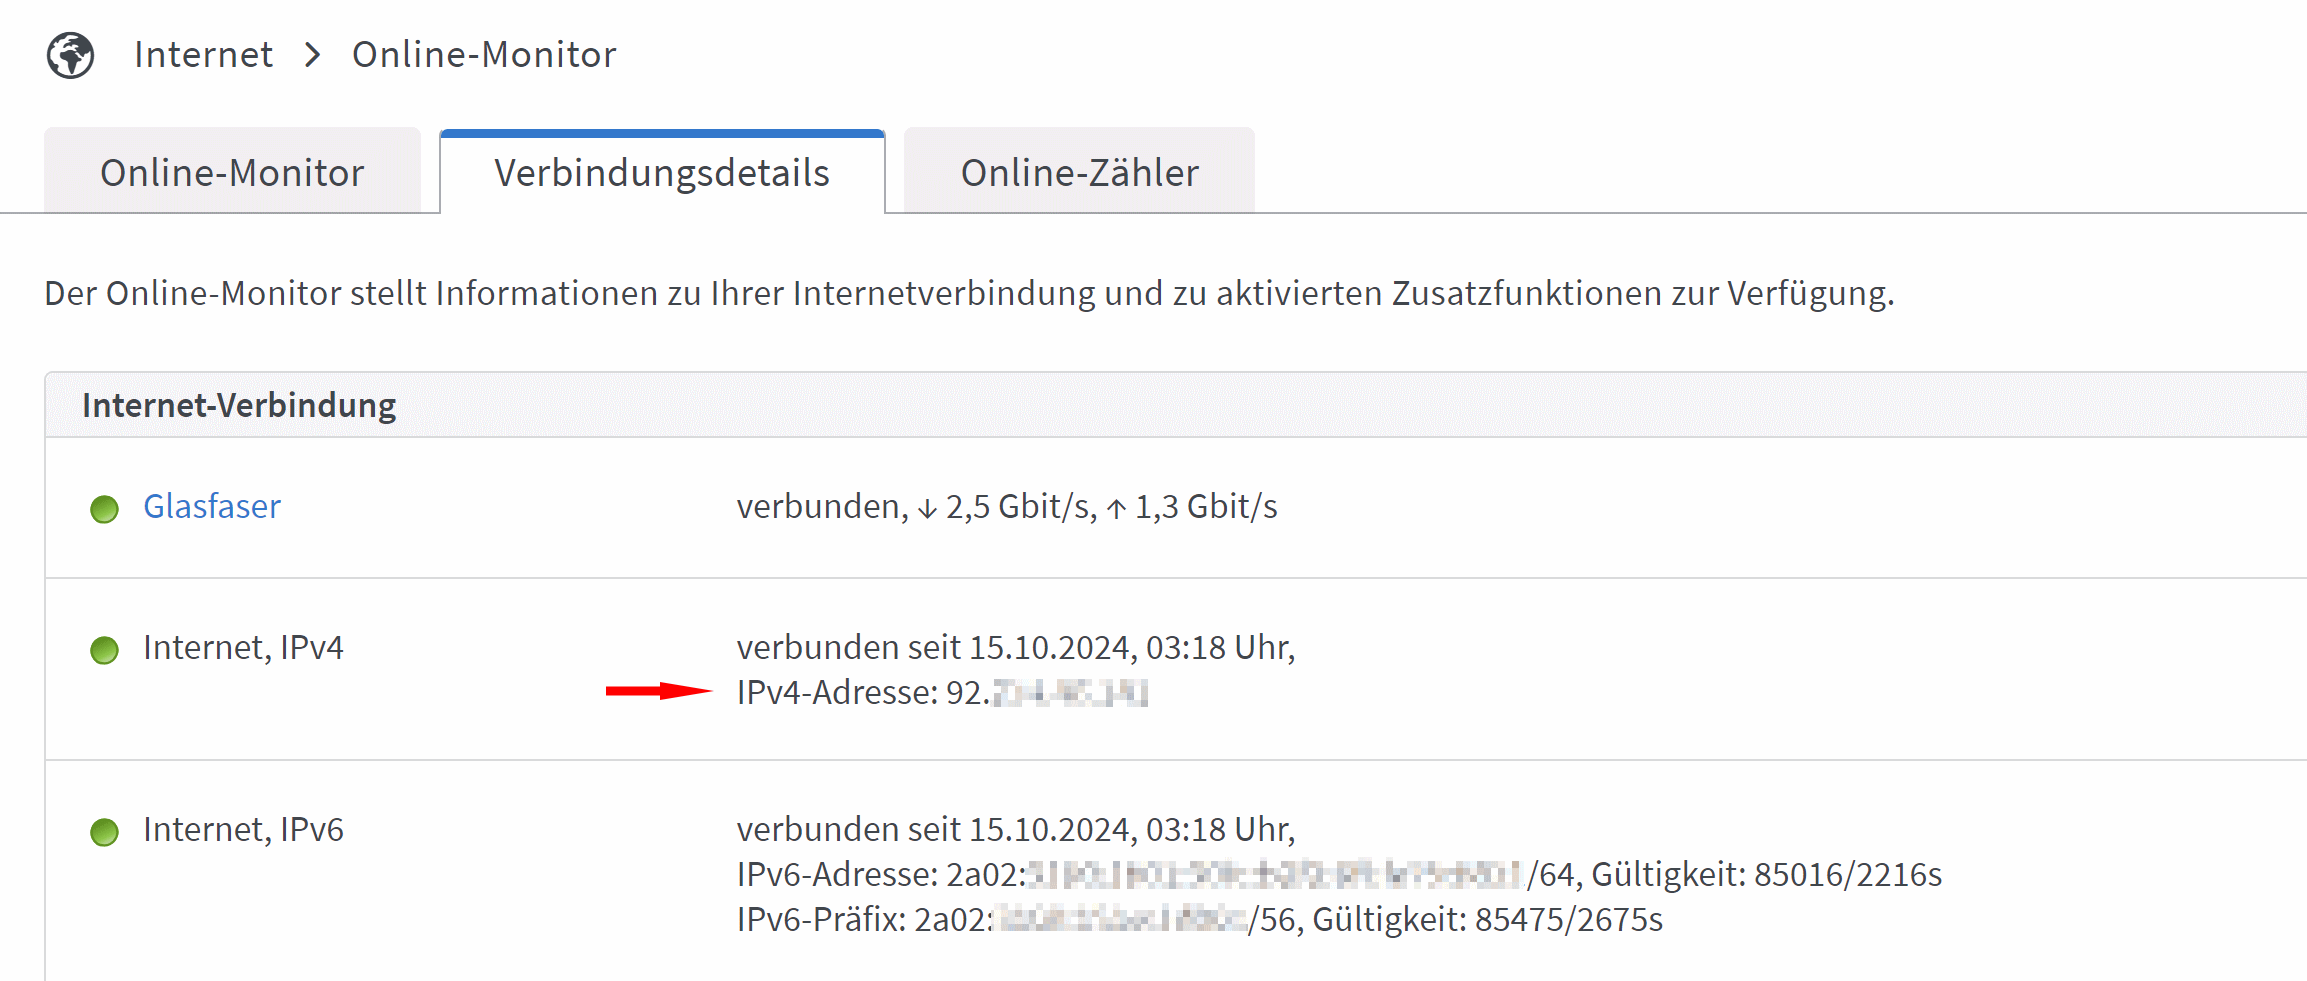Click the Online-Monitor description sentence
Image resolution: width=2307 pixels, height=981 pixels.
click(969, 293)
